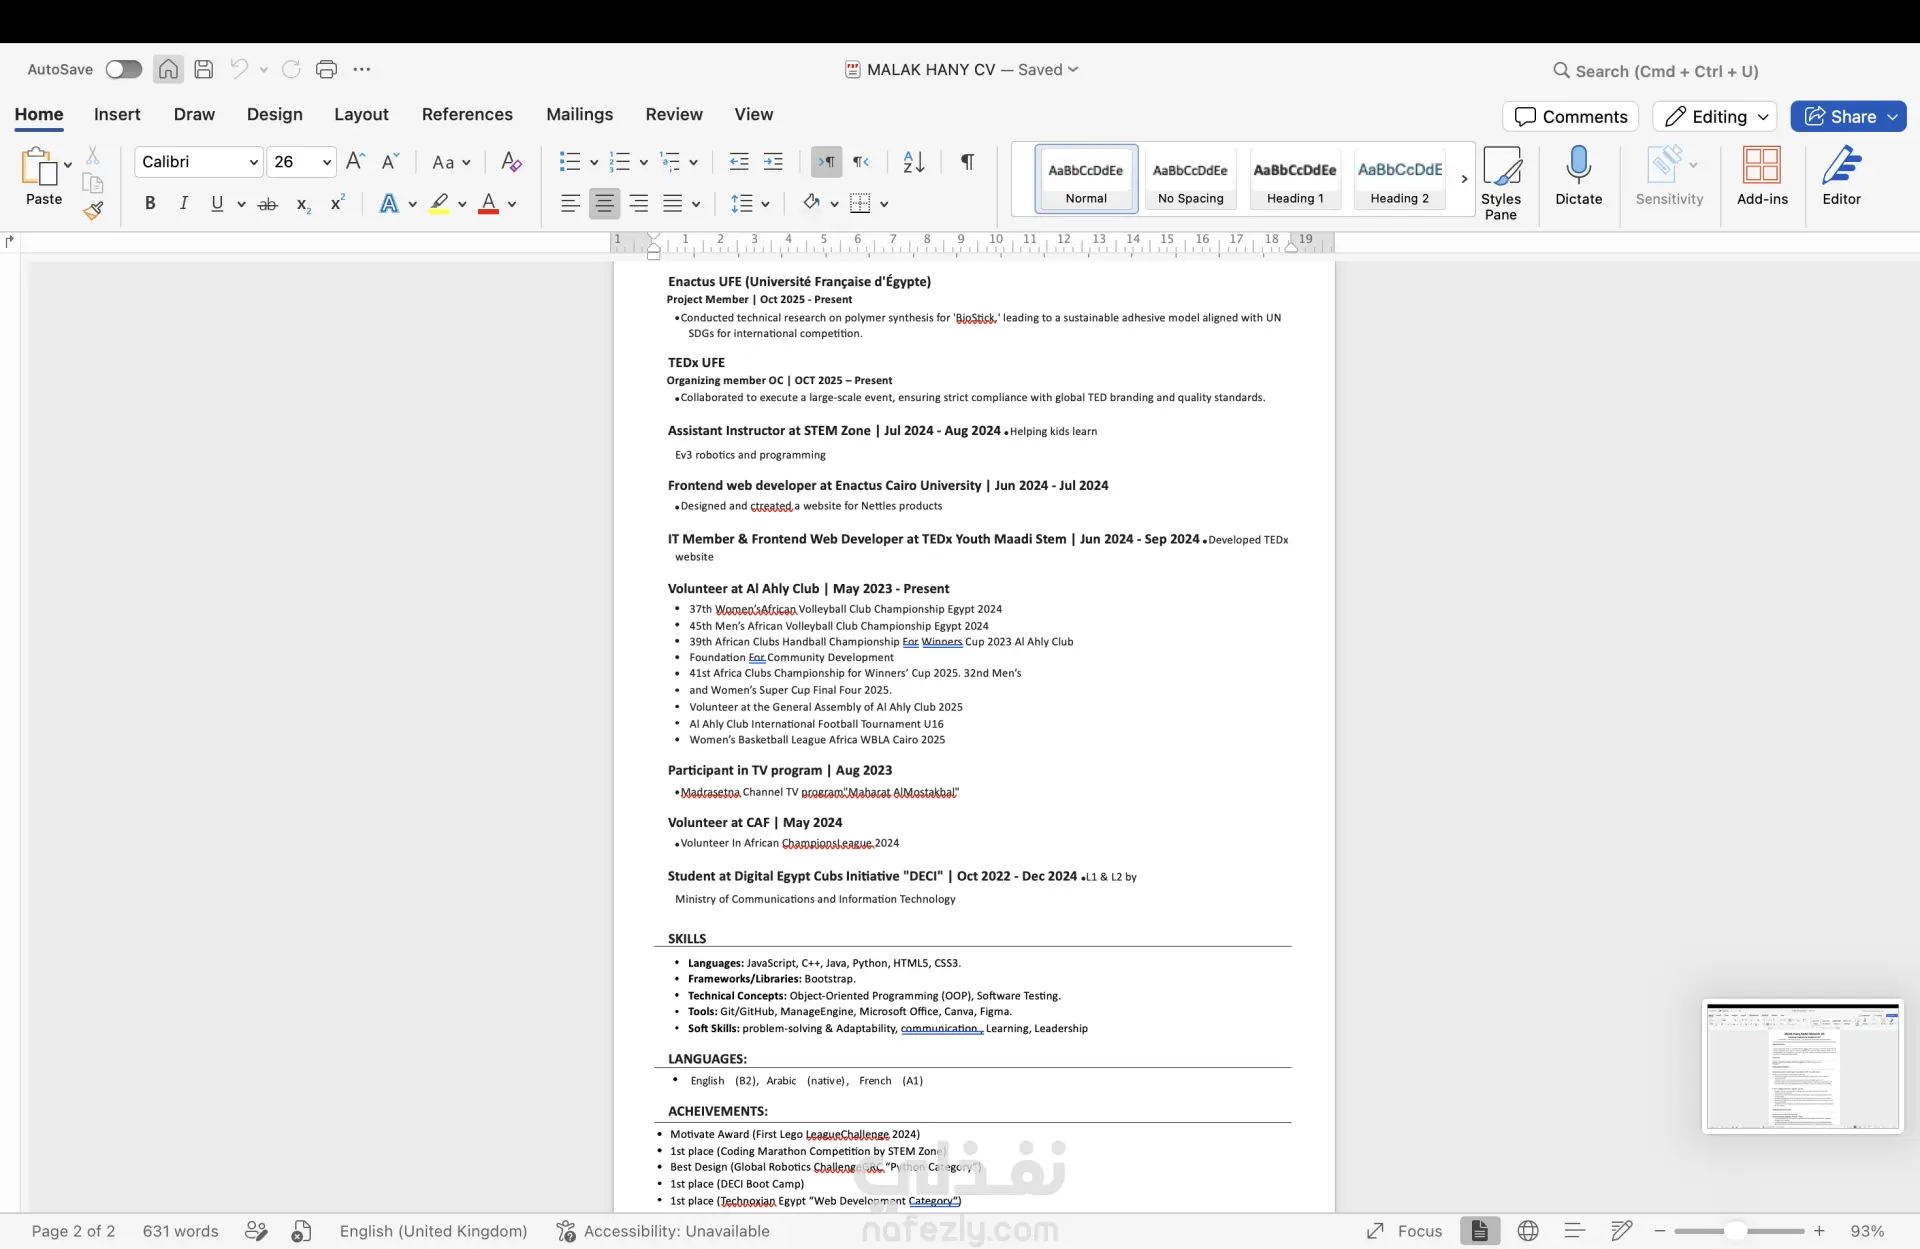1920x1249 pixels.
Task: Open Add-ins
Action: pyautogui.click(x=1762, y=176)
